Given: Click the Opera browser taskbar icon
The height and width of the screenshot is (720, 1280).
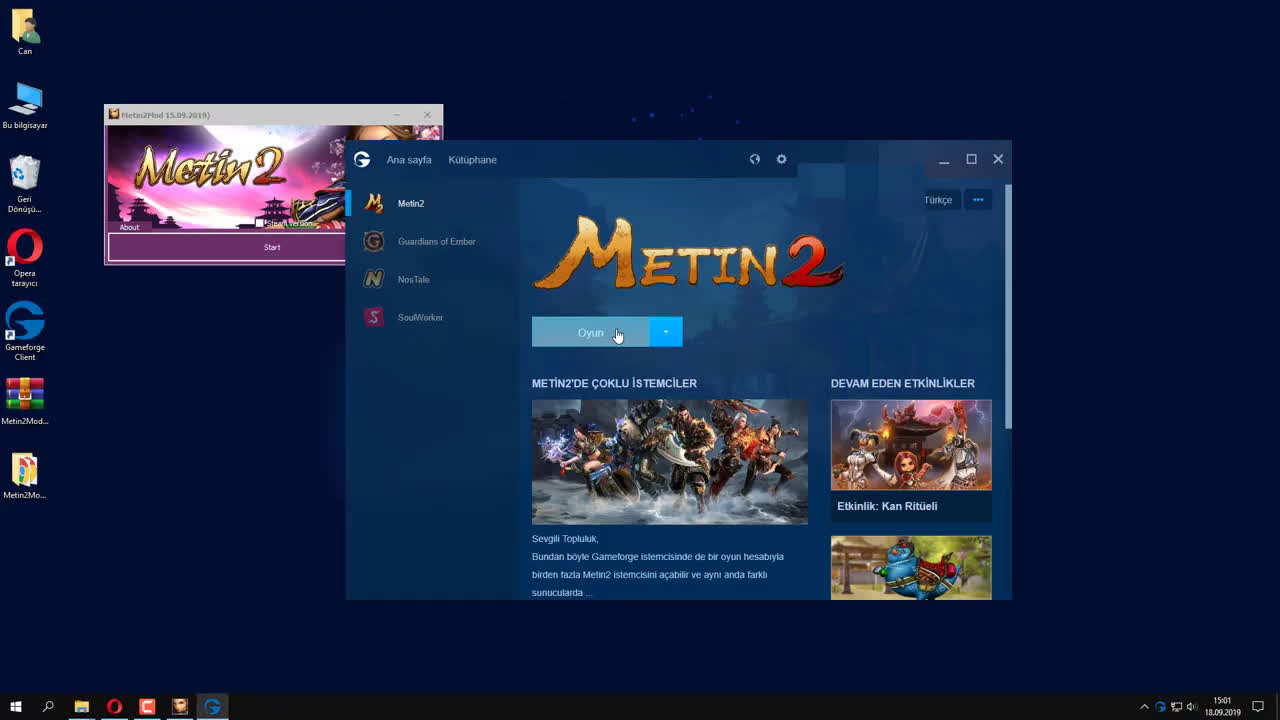Looking at the screenshot, I should pos(114,707).
